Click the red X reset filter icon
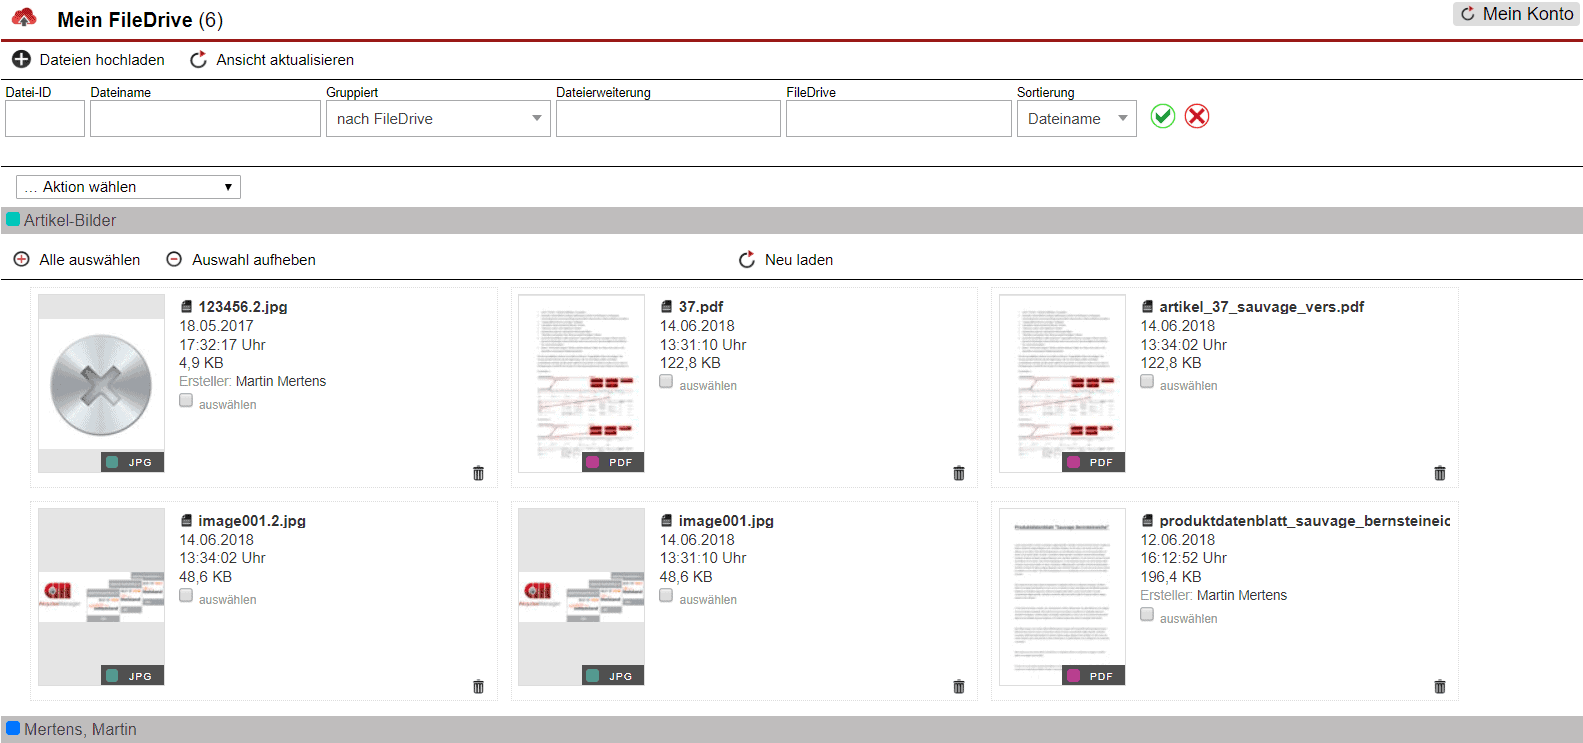 [x=1197, y=116]
